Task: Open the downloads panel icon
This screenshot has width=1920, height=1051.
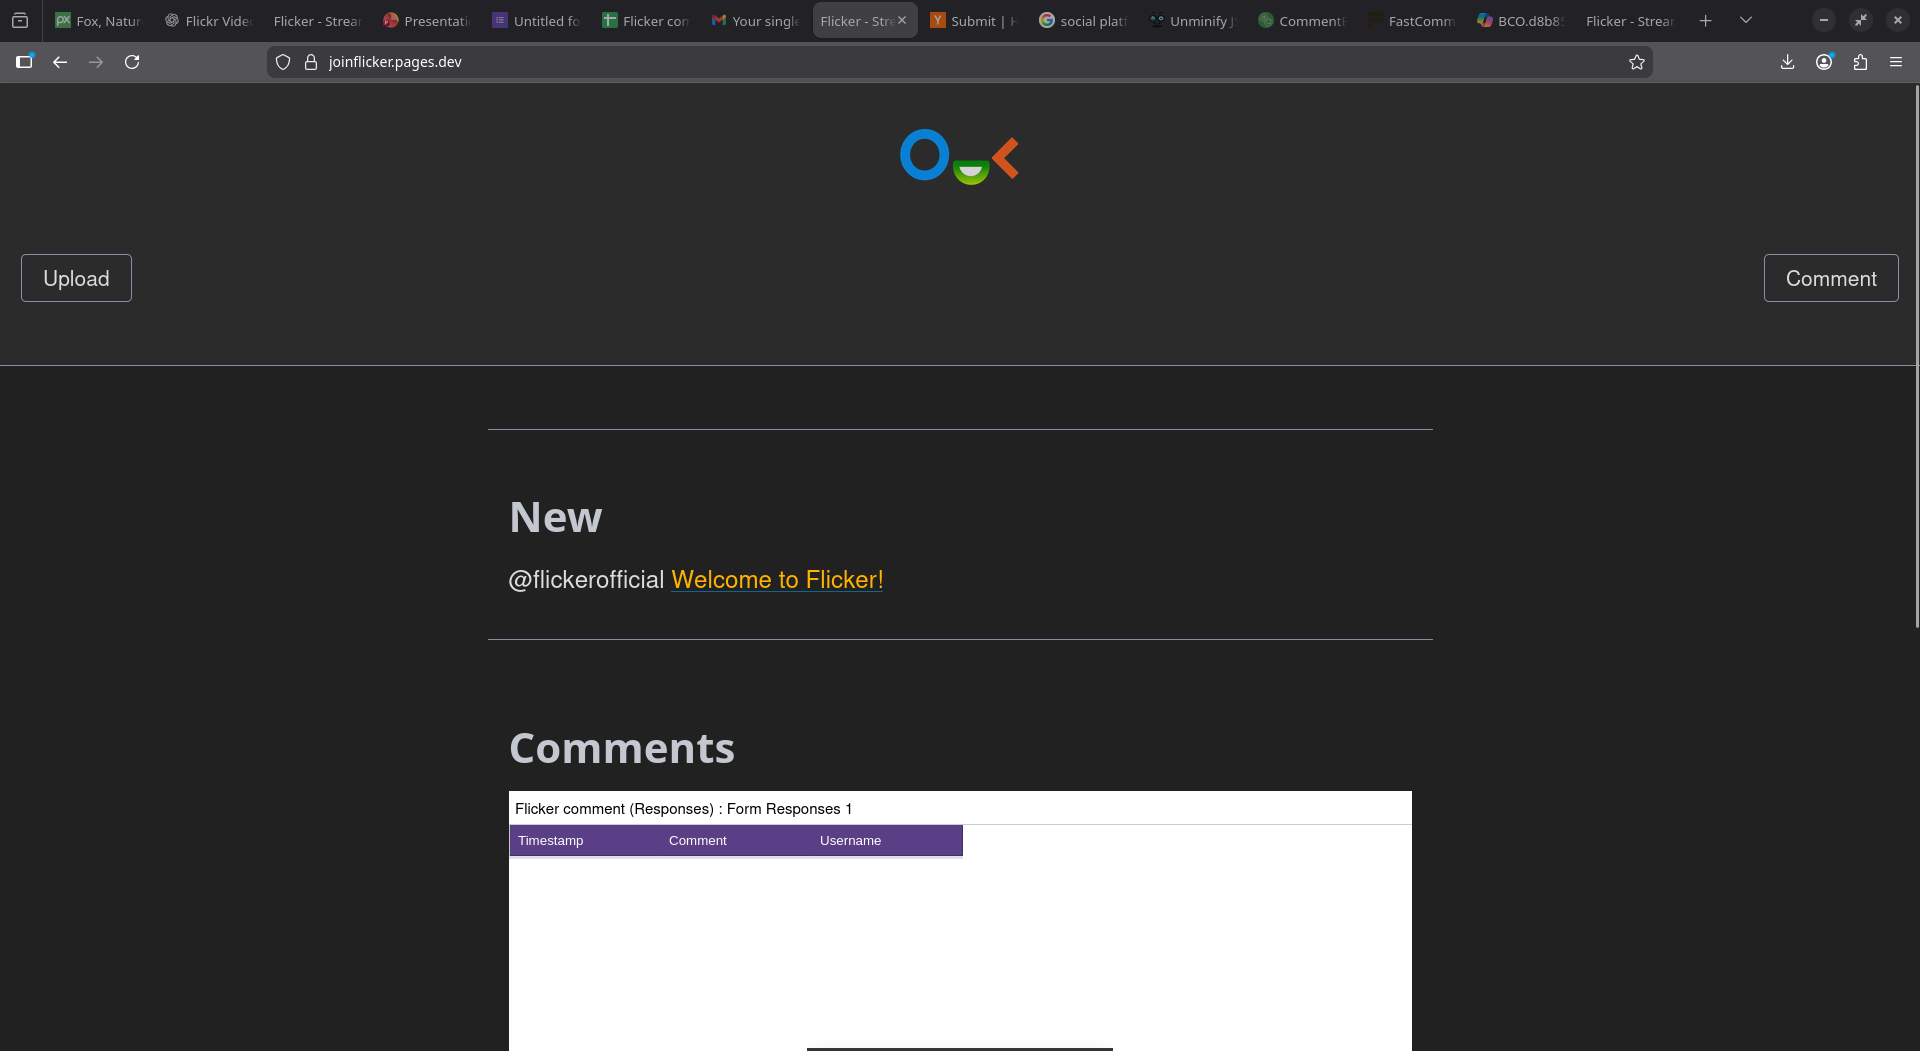Action: point(1788,62)
